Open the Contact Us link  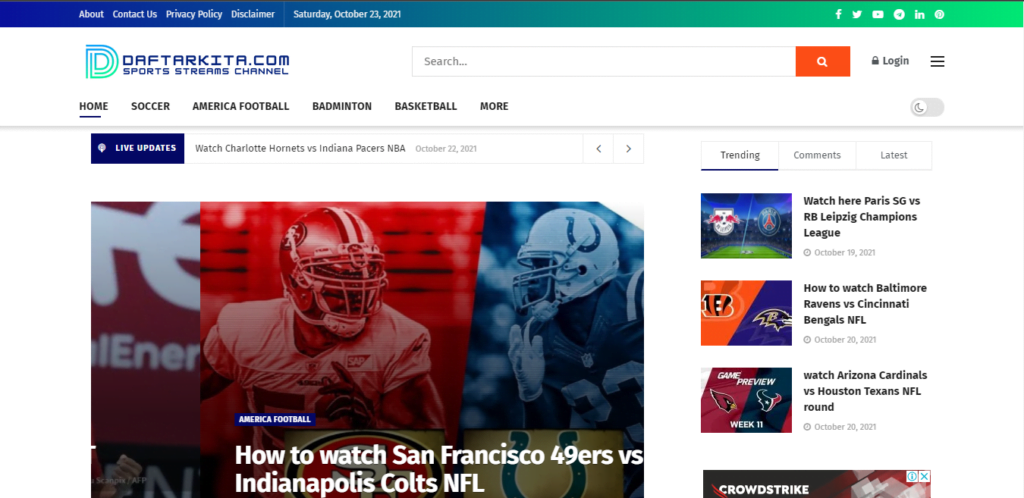[x=135, y=14]
